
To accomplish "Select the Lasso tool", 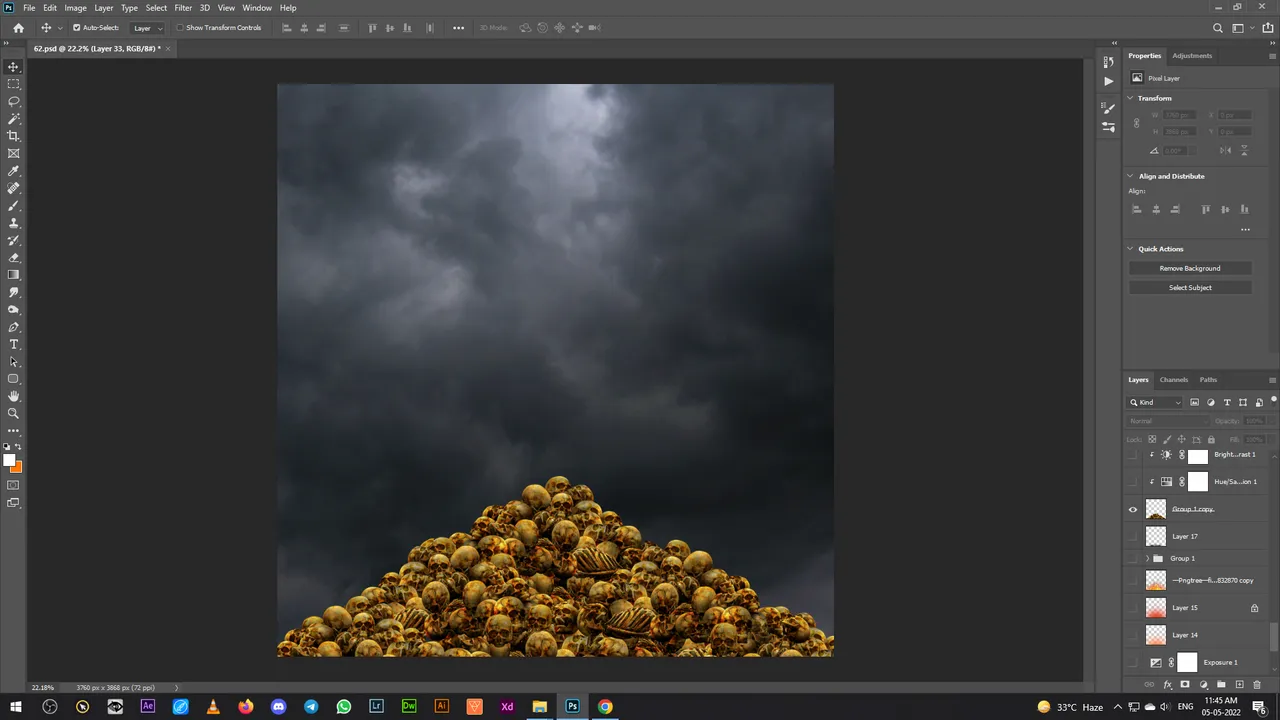I will 14,101.
